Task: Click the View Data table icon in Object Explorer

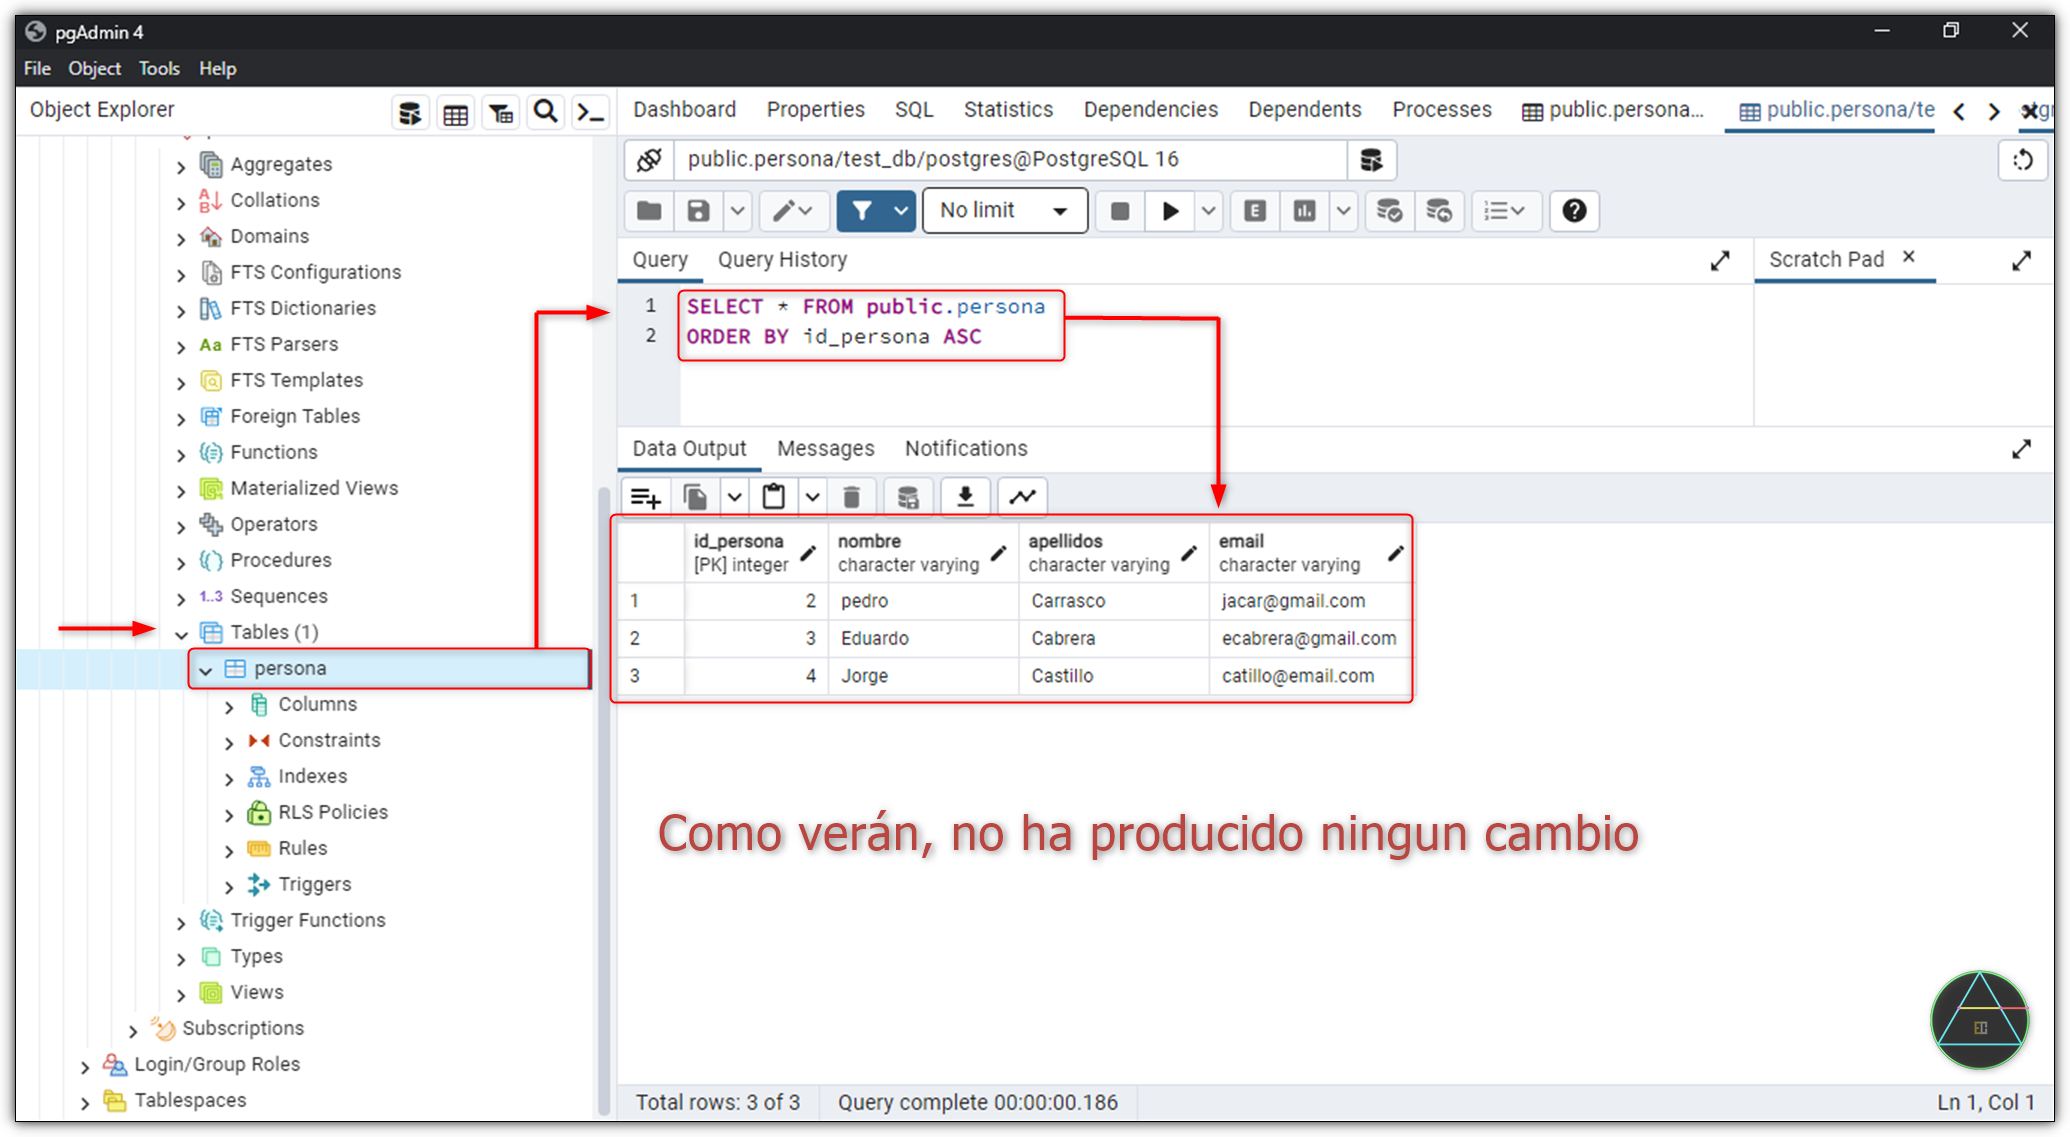Action: click(x=456, y=112)
